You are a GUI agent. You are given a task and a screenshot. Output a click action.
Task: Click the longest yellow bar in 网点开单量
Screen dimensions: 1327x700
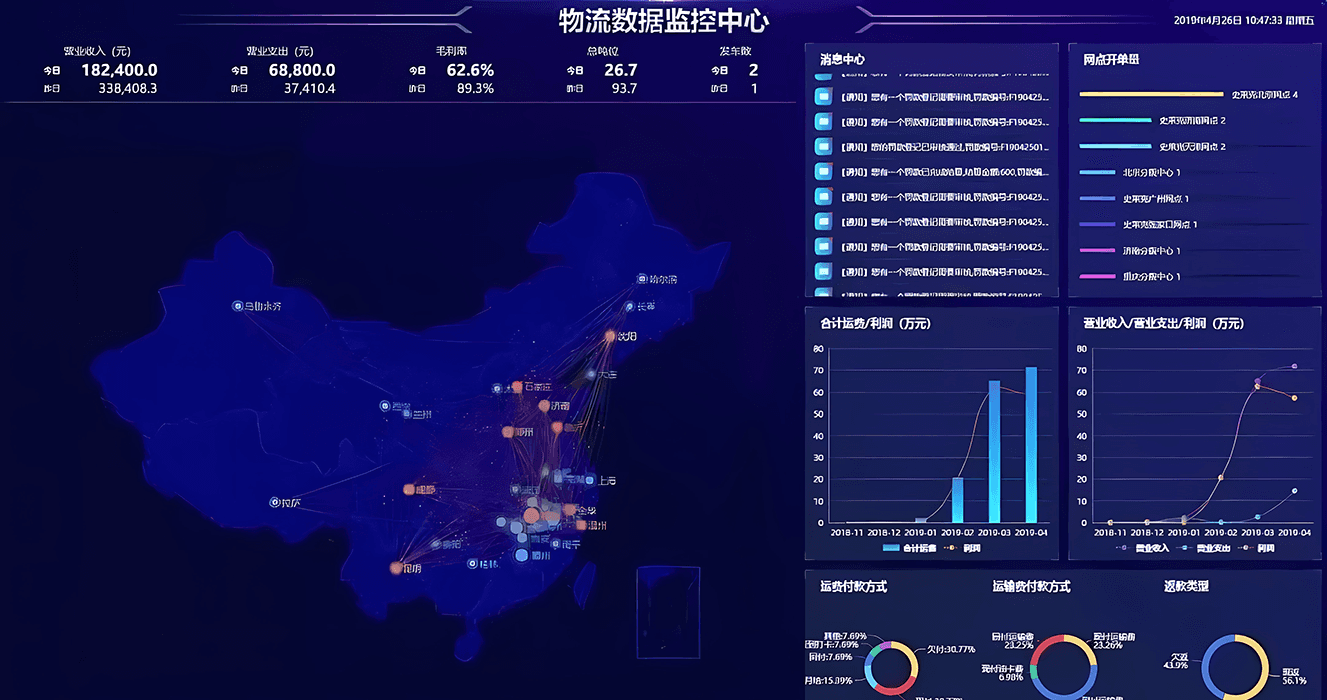[x=1151, y=94]
